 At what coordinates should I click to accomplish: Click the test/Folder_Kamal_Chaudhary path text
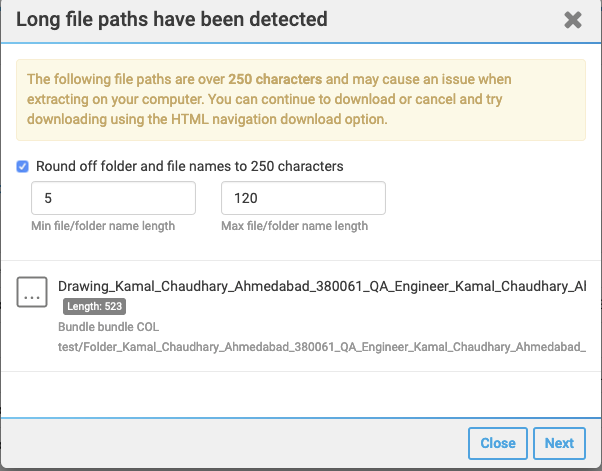pyautogui.click(x=322, y=346)
